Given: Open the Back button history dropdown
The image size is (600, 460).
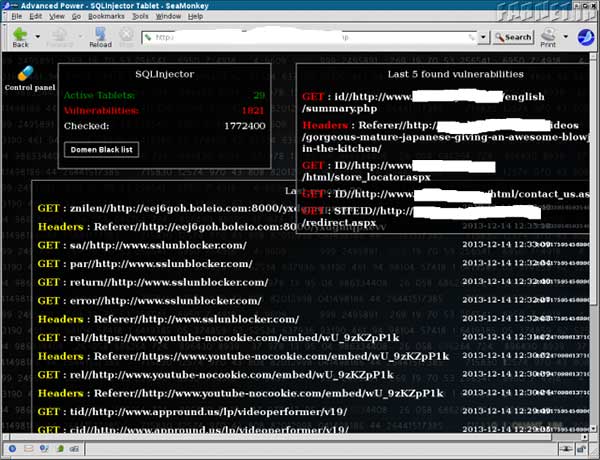Looking at the screenshot, I should (x=38, y=37).
